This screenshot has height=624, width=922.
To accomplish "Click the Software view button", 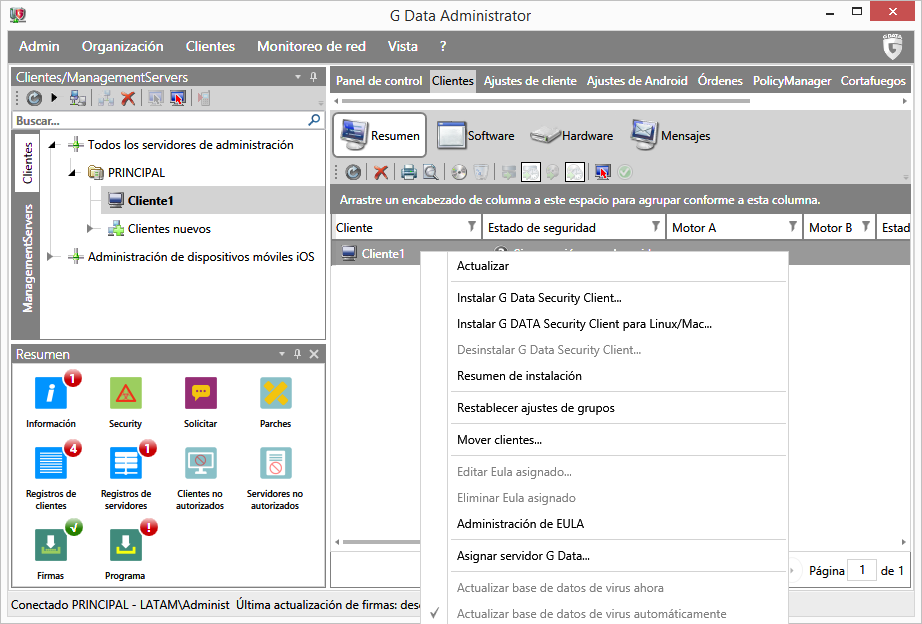I will coord(476,136).
